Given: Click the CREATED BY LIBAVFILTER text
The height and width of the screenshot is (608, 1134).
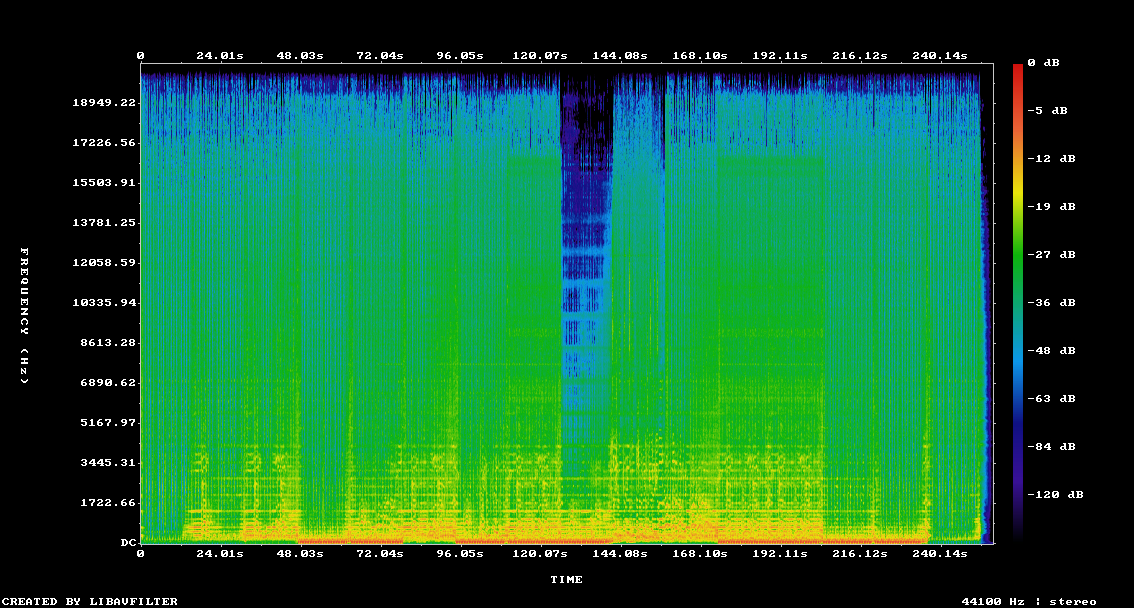Looking at the screenshot, I should point(89,601).
